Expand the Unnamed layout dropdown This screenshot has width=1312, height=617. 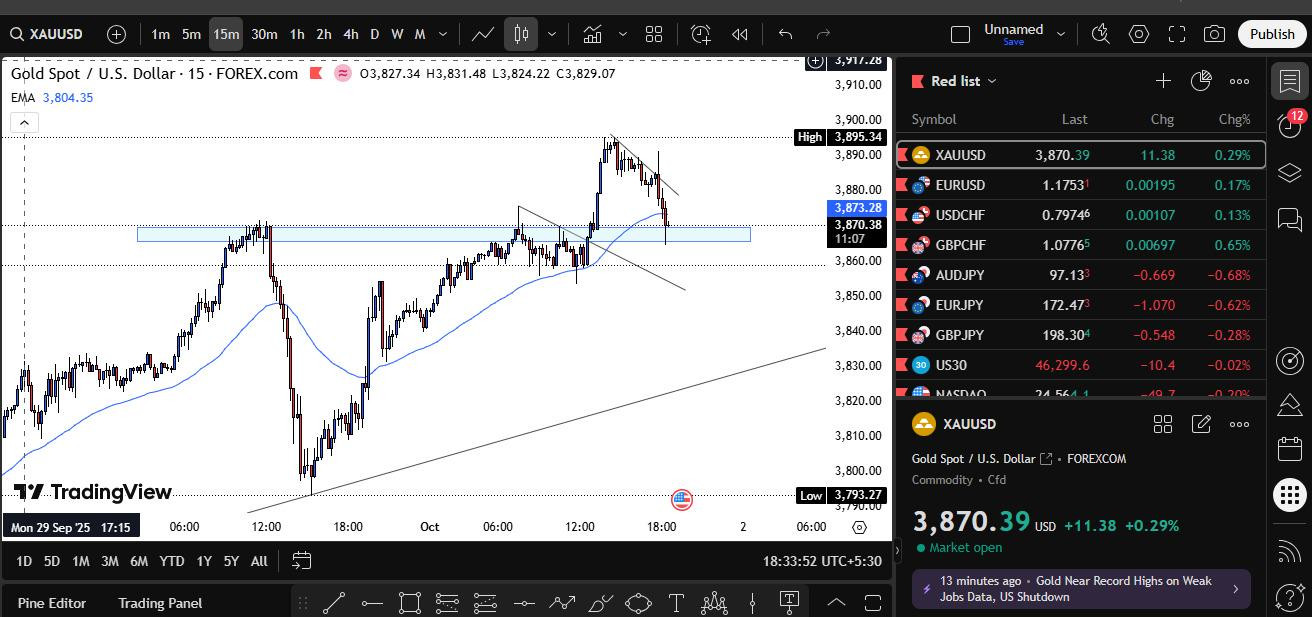click(x=1062, y=34)
